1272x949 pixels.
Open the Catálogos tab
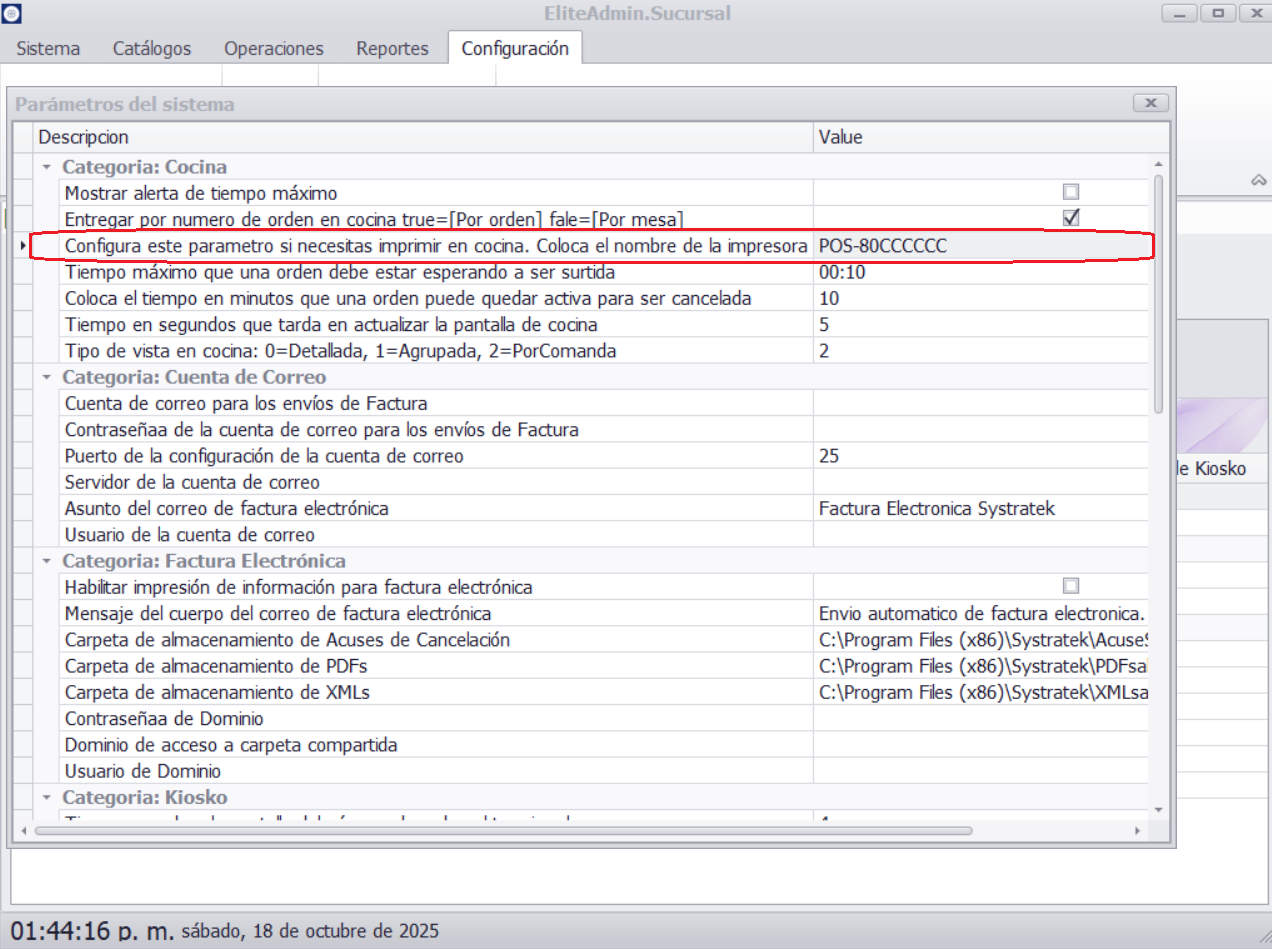[152, 48]
